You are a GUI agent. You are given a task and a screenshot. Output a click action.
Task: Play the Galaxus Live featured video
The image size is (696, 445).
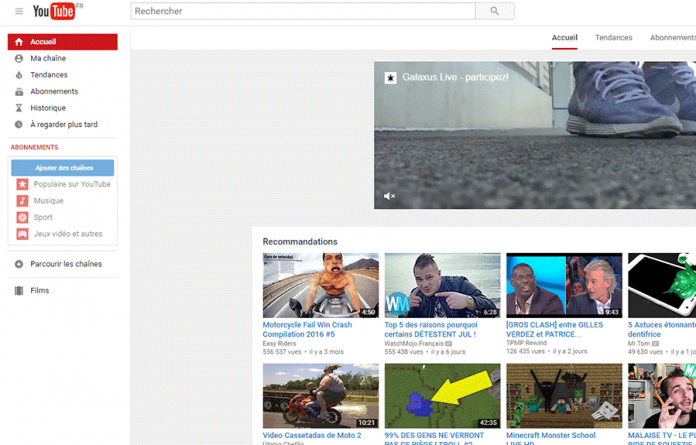tap(535, 135)
